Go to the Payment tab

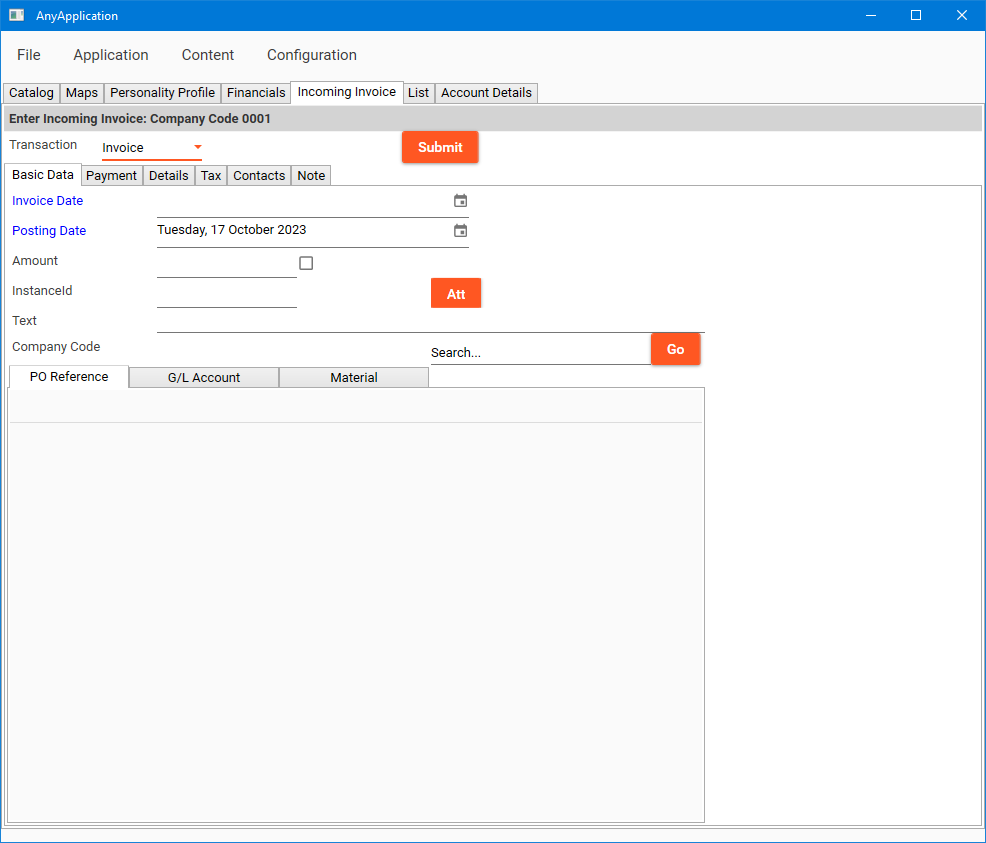(111, 176)
